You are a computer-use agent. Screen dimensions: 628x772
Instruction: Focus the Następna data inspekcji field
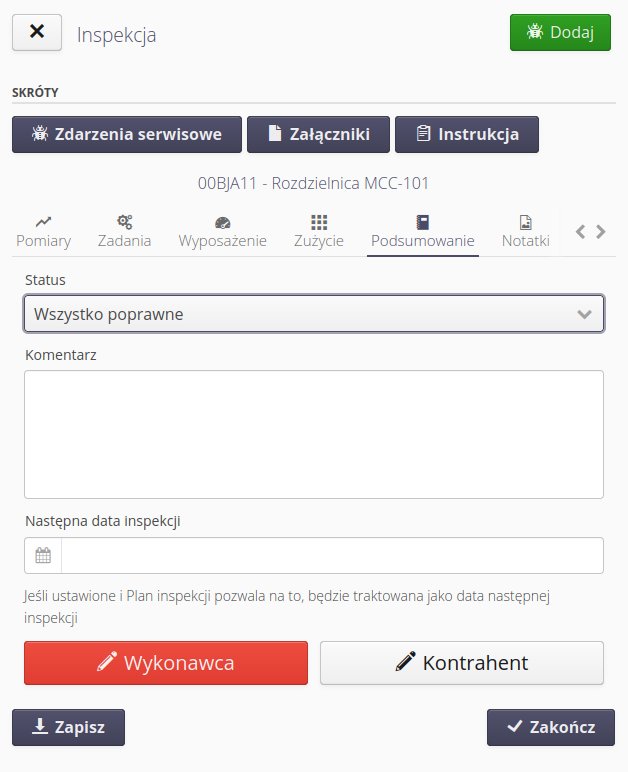coord(332,555)
